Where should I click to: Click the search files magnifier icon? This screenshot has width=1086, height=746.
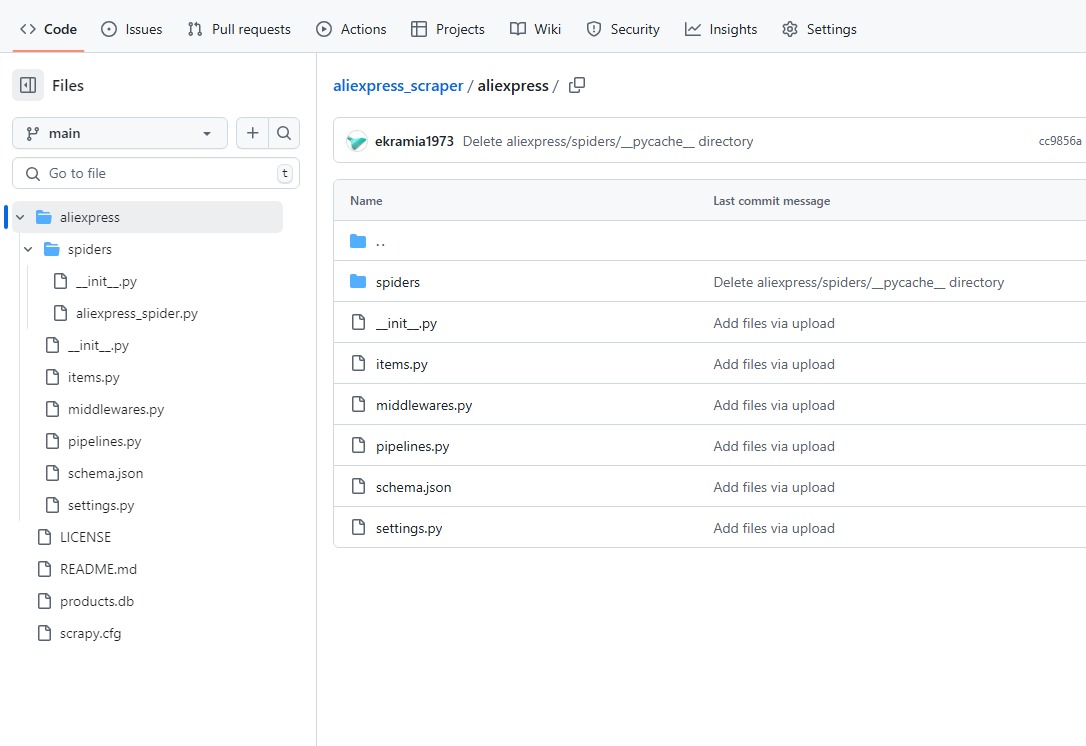click(x=284, y=133)
